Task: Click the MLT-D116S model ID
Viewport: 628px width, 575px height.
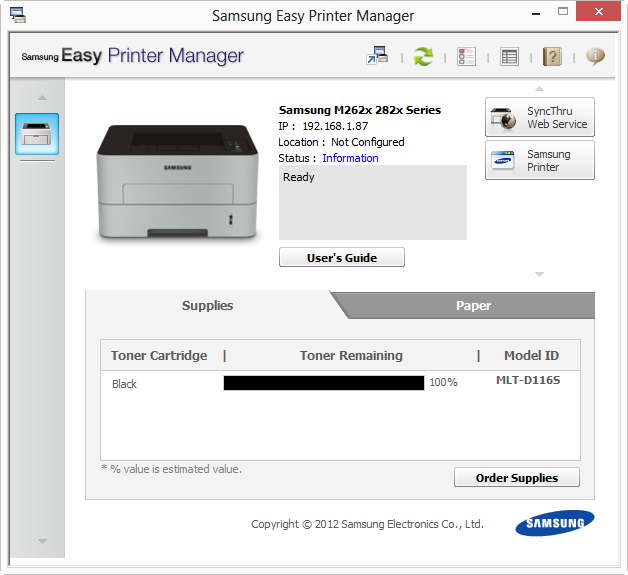Action: pyautogui.click(x=528, y=380)
